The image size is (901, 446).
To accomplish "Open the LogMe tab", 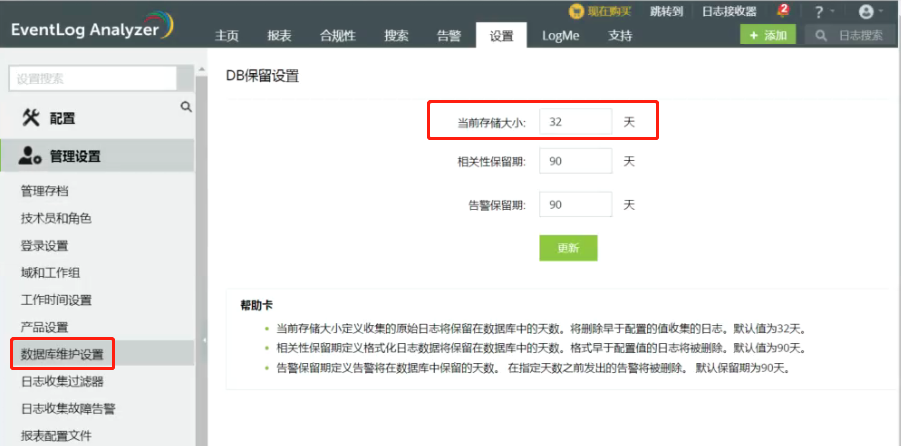I will coord(561,36).
